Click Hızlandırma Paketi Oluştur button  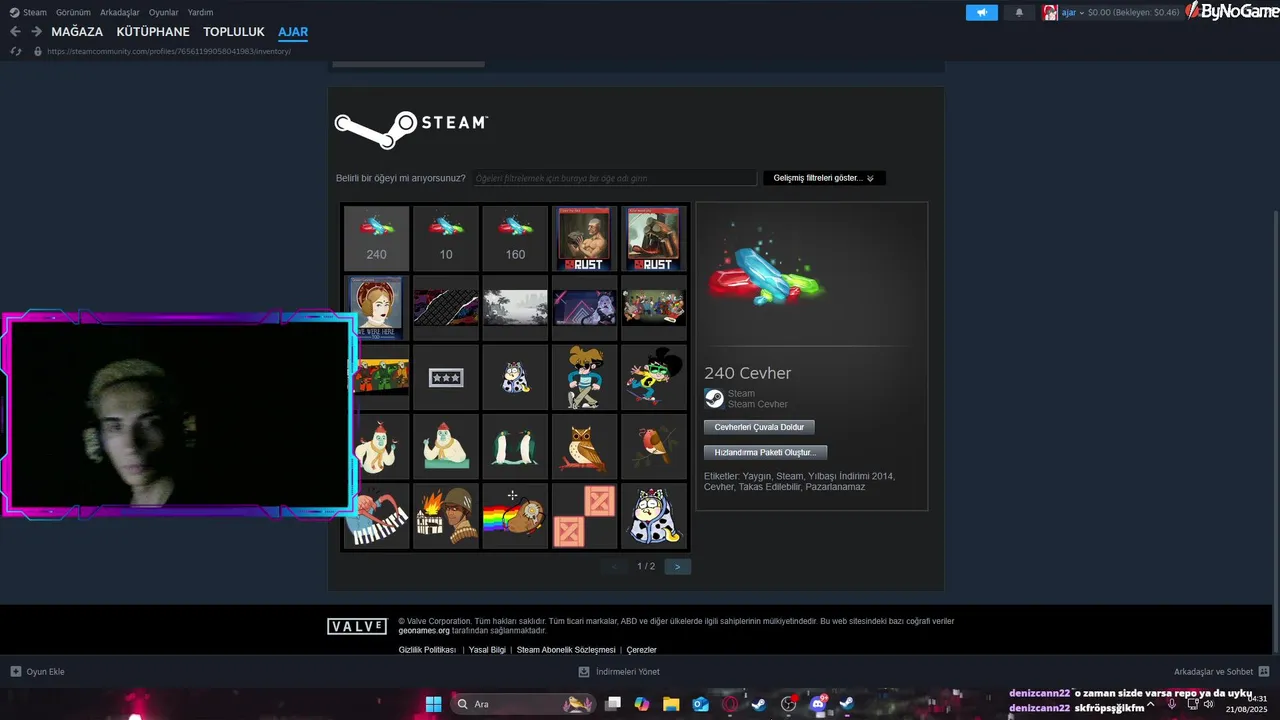click(765, 452)
